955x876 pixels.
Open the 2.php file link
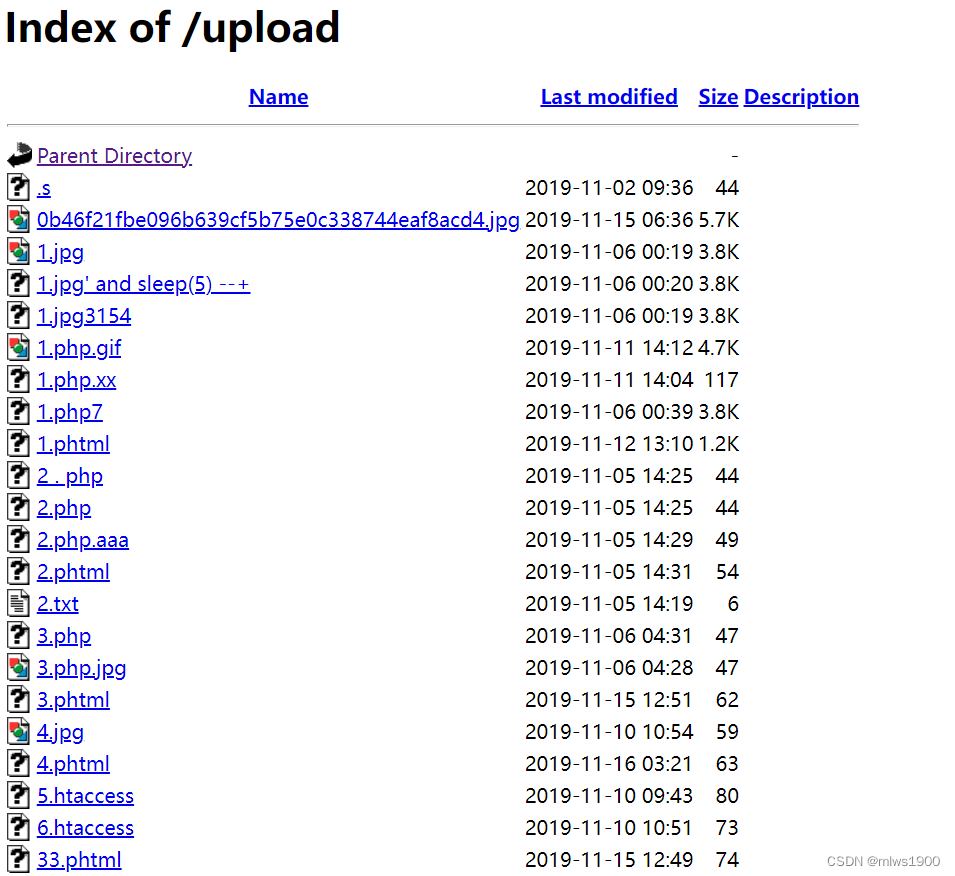tap(64, 508)
